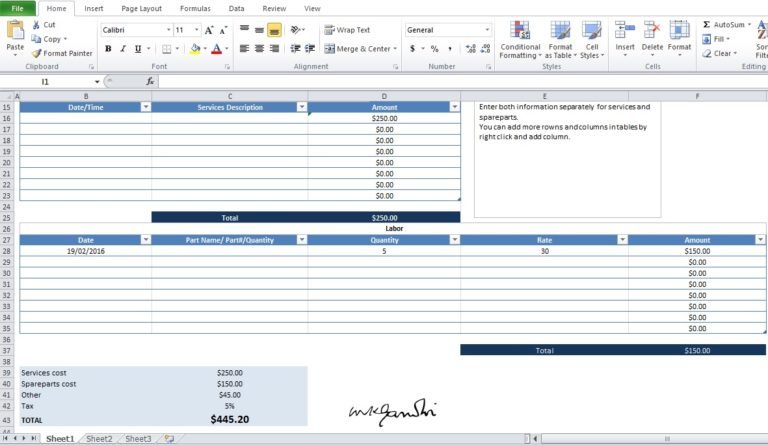The width and height of the screenshot is (768, 445).
Task: Click the insert function fx icon
Action: (150, 81)
